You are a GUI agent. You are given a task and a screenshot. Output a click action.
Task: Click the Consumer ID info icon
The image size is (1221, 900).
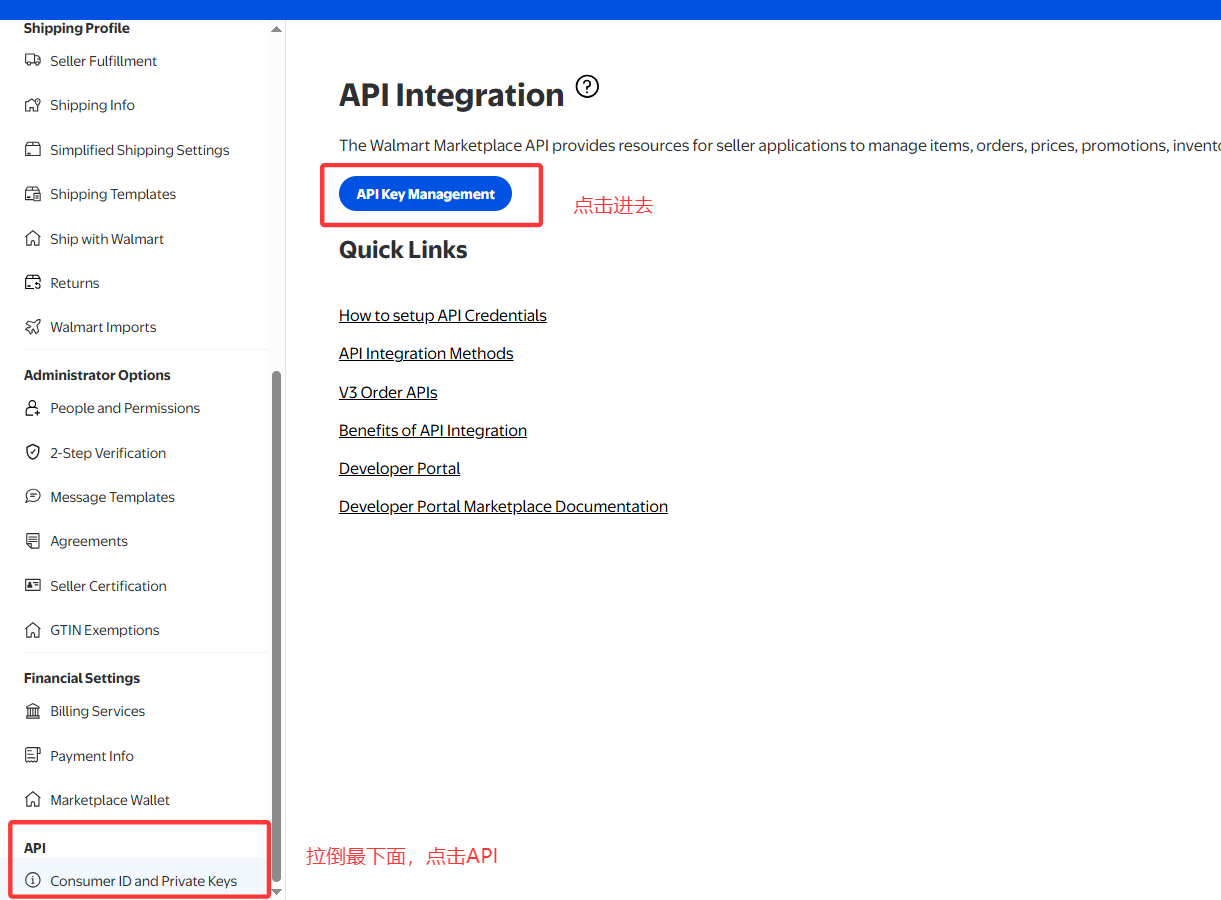click(33, 881)
